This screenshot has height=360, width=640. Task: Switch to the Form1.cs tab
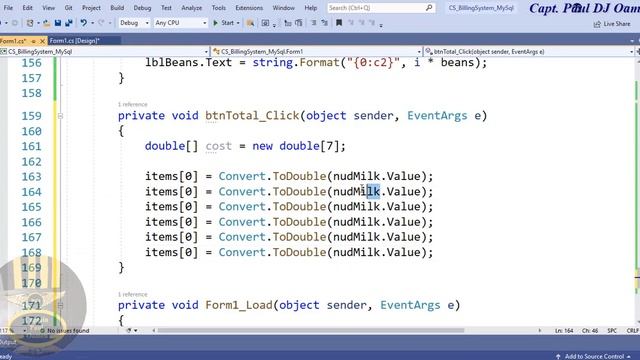[x=13, y=41]
